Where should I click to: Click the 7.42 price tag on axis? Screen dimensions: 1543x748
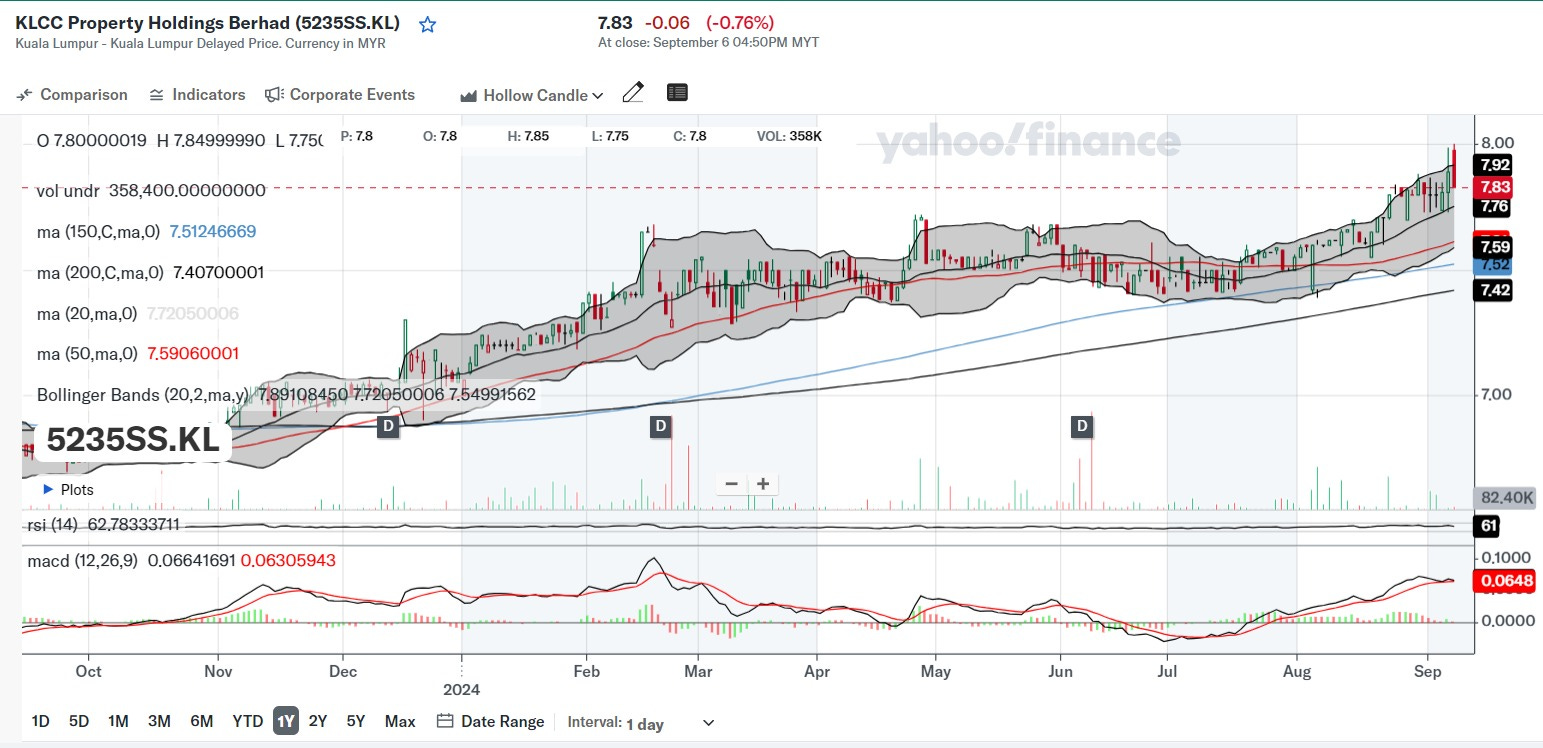click(1495, 289)
